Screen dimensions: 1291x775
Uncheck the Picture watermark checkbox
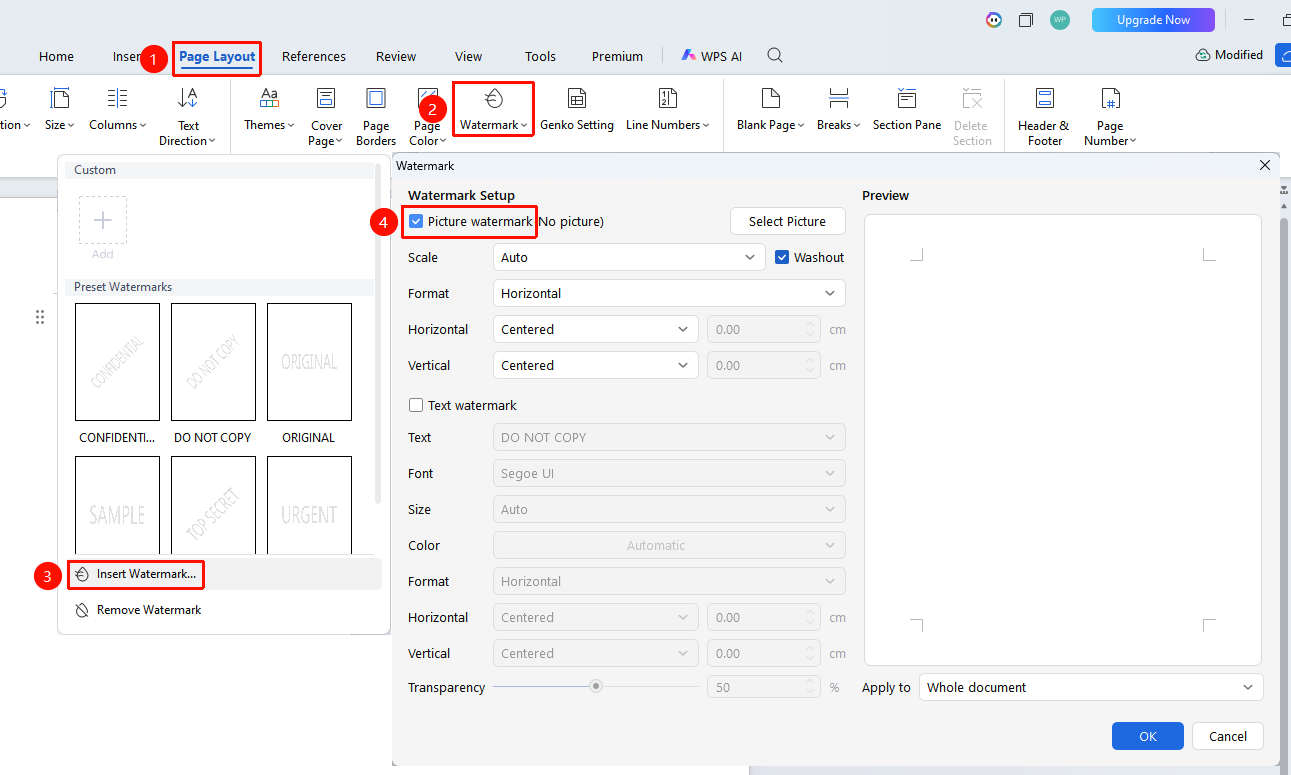point(417,221)
